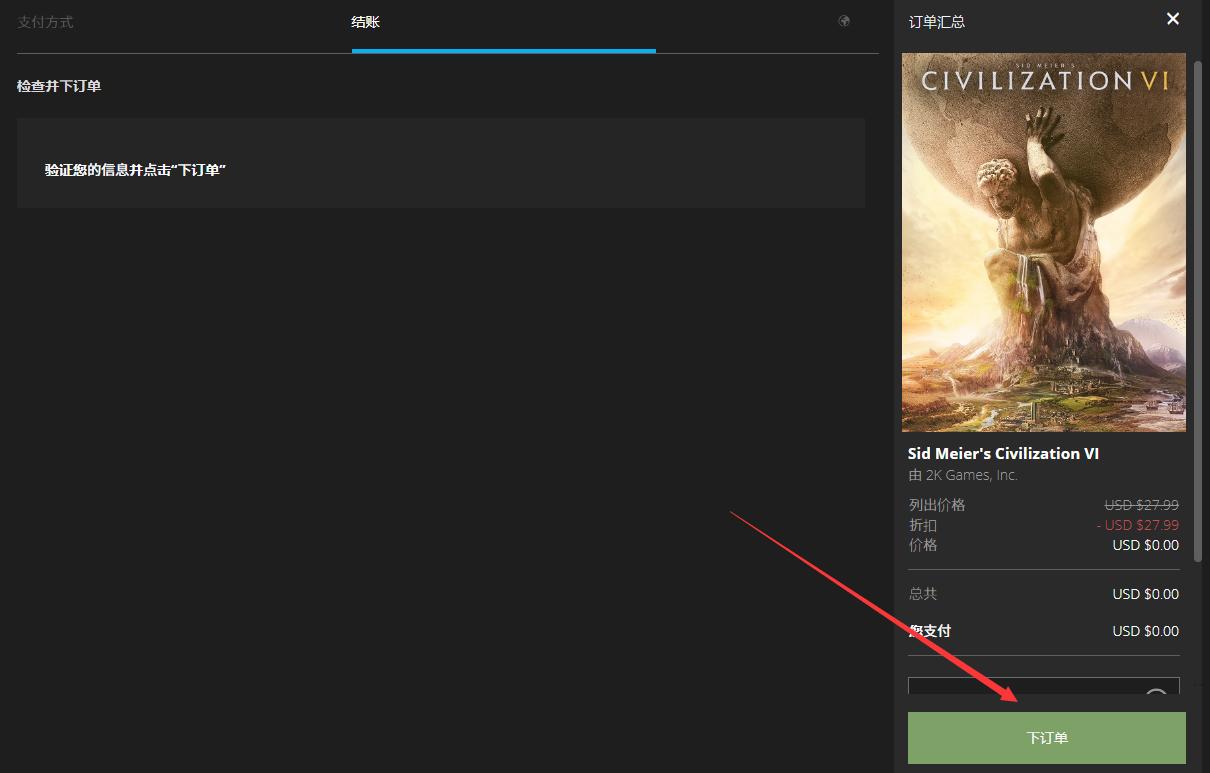Click the red discount amount
The height and width of the screenshot is (773, 1210).
click(1137, 525)
